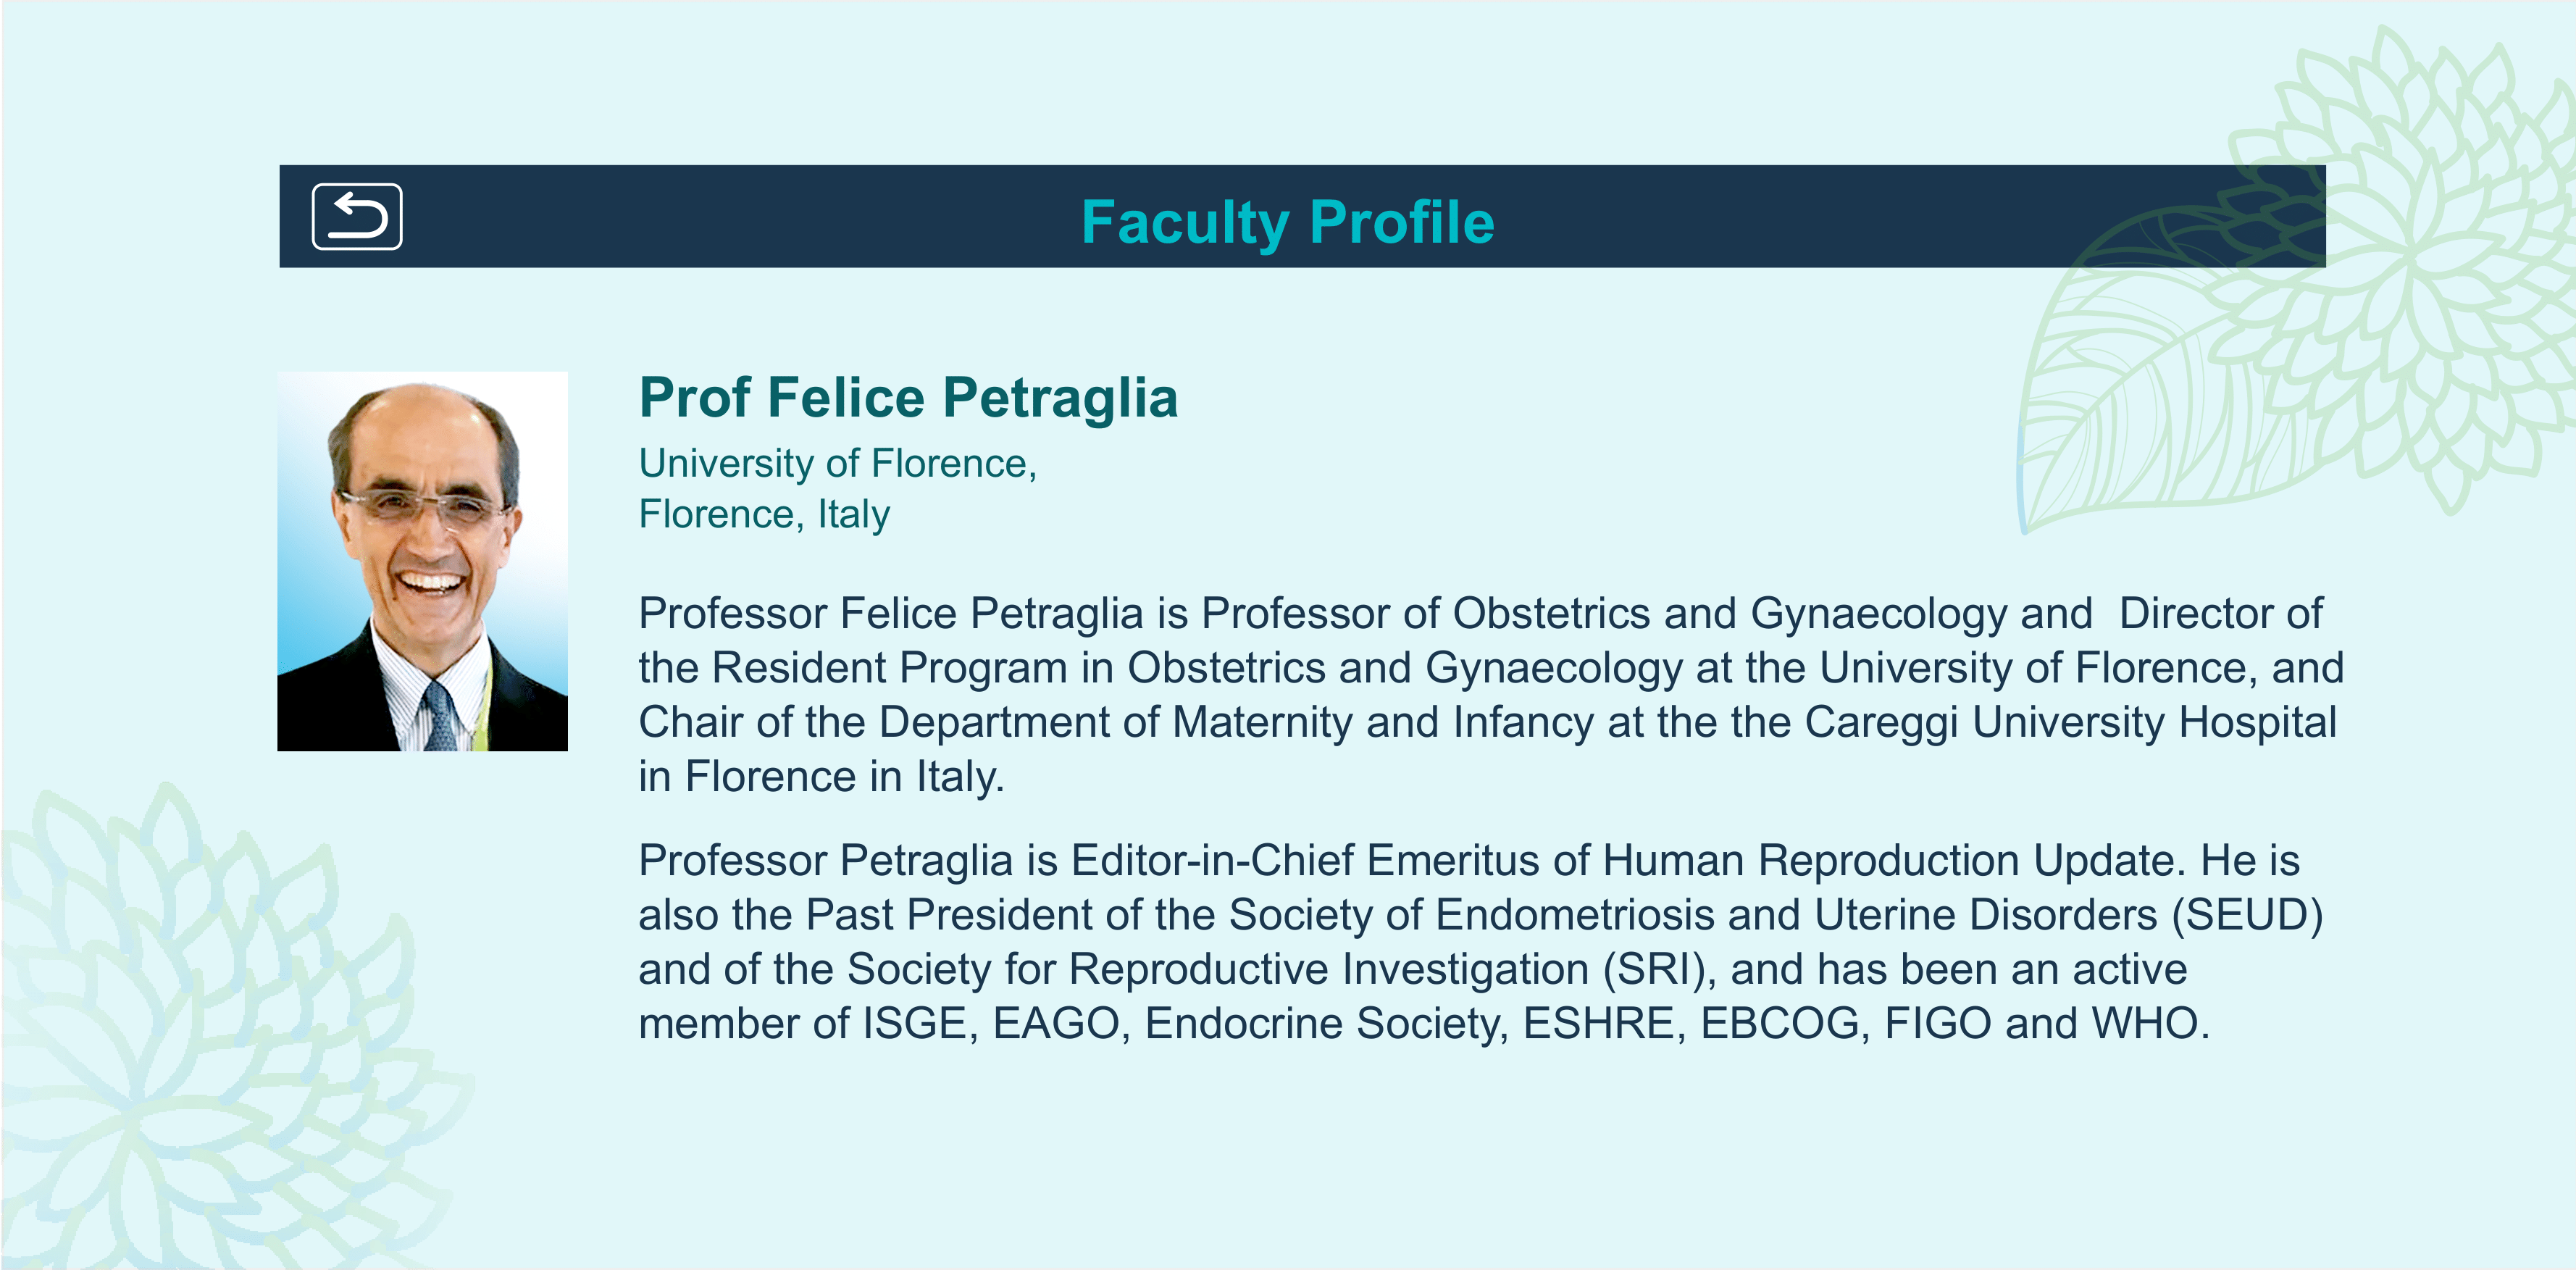Select the Faculty Profile header title
Image resolution: width=2576 pixels, height=1270 pixels.
[x=1287, y=222]
